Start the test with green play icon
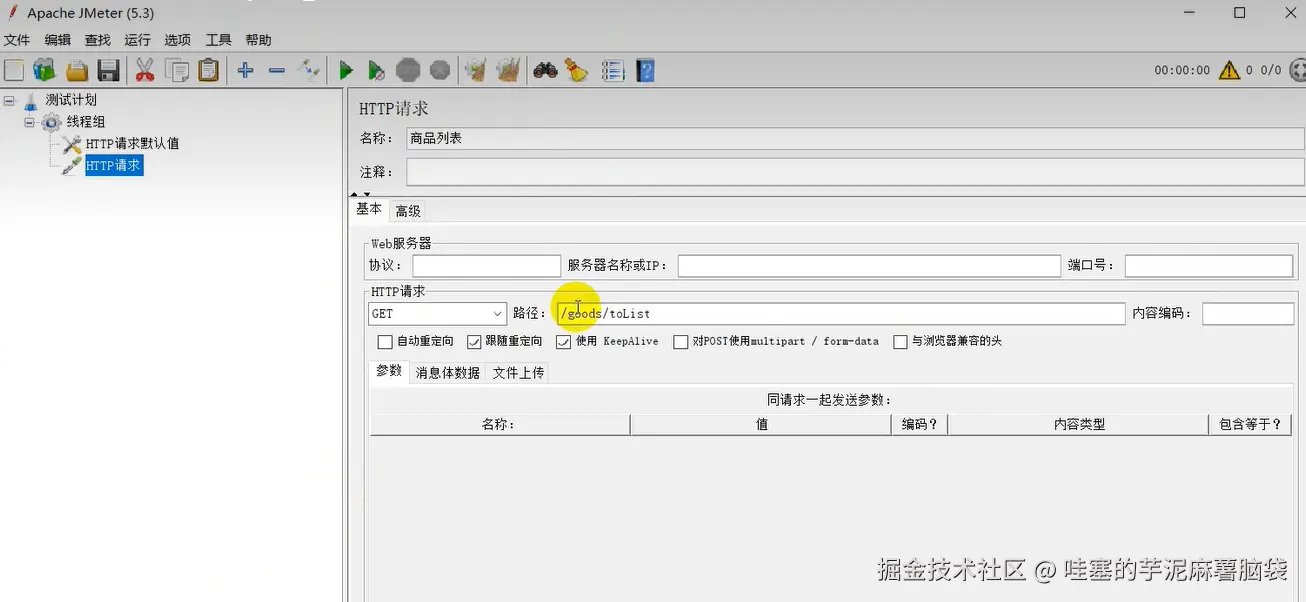 click(x=345, y=70)
